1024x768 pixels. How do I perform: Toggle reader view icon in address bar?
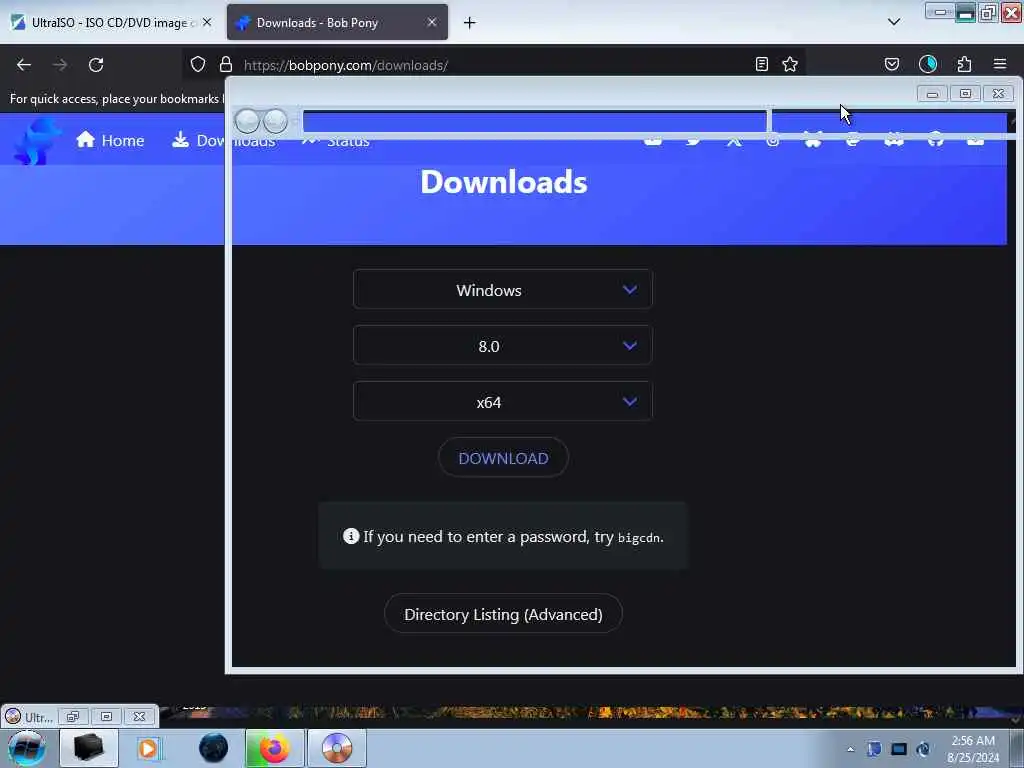(761, 64)
